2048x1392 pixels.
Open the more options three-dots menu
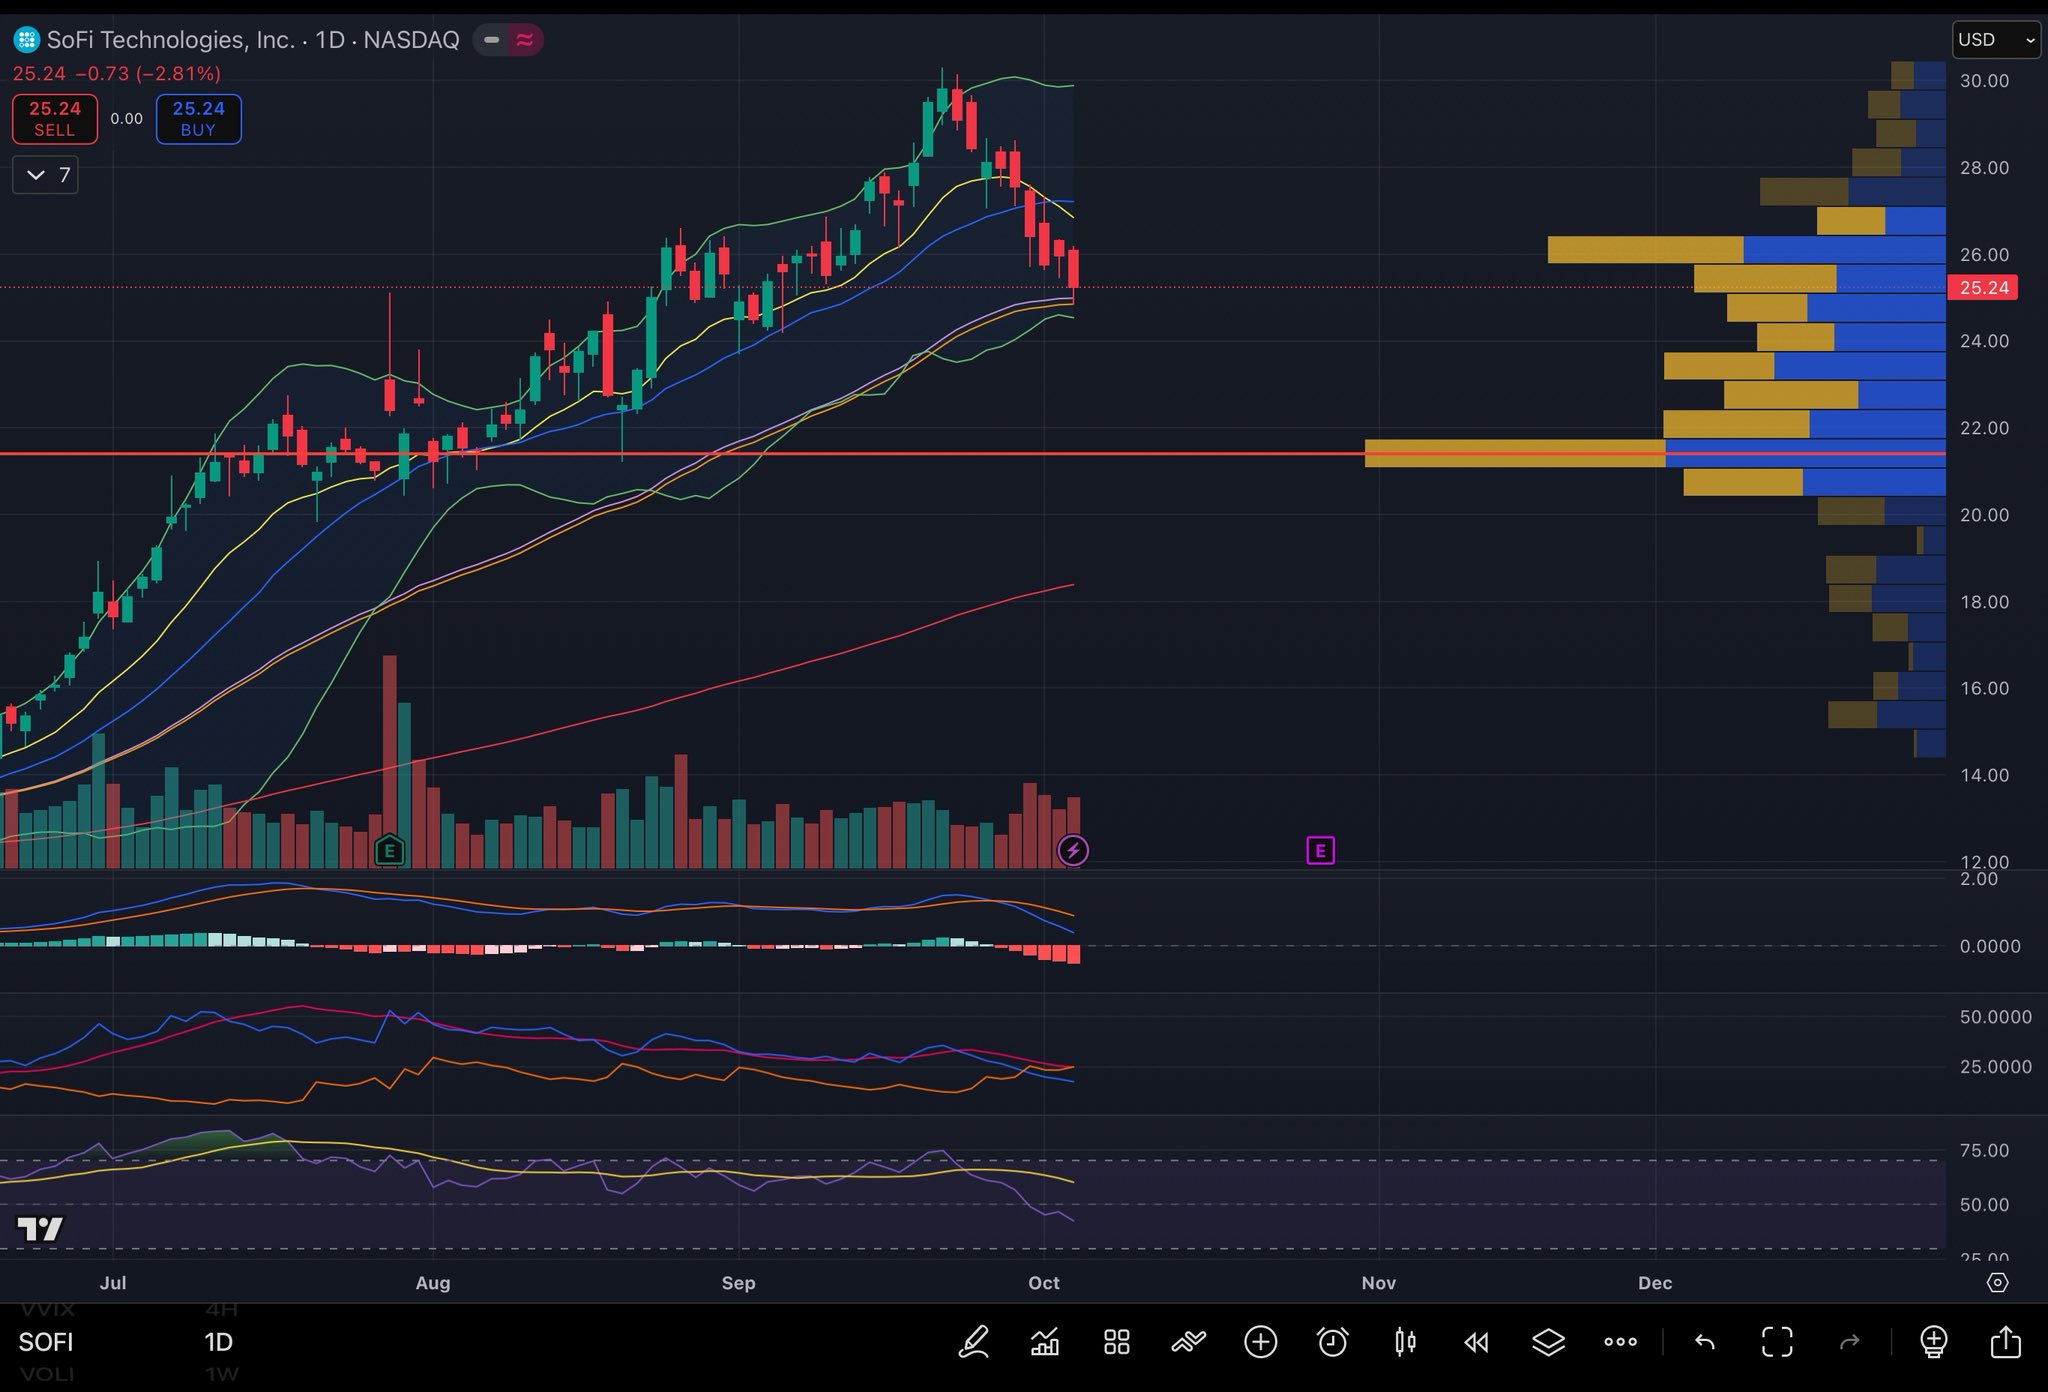1620,1341
